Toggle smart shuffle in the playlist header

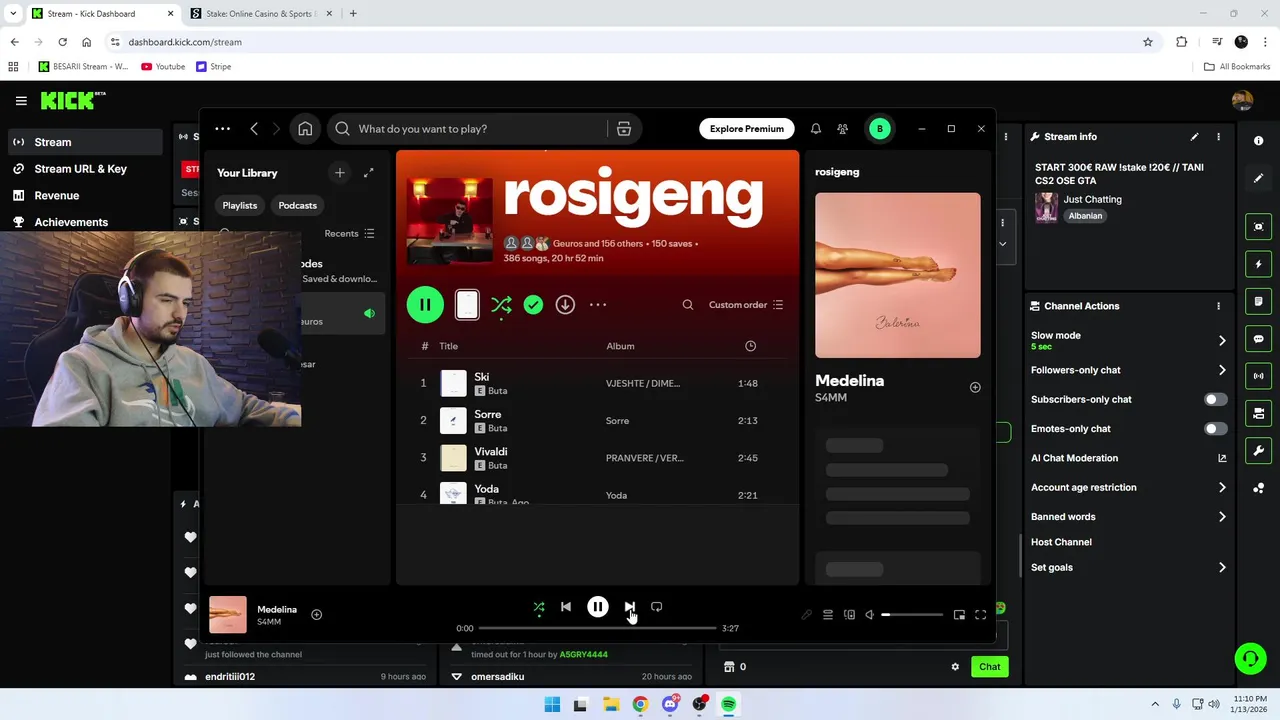(501, 305)
